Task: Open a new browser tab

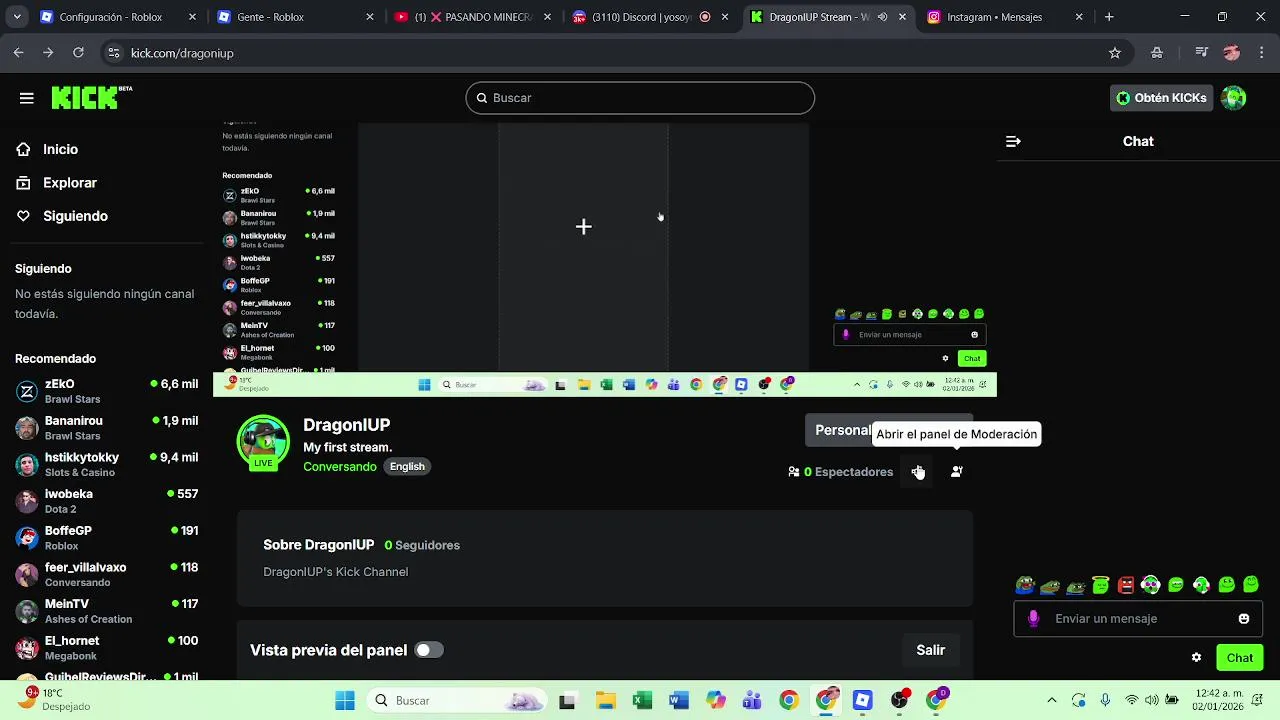Action: tap(1109, 17)
